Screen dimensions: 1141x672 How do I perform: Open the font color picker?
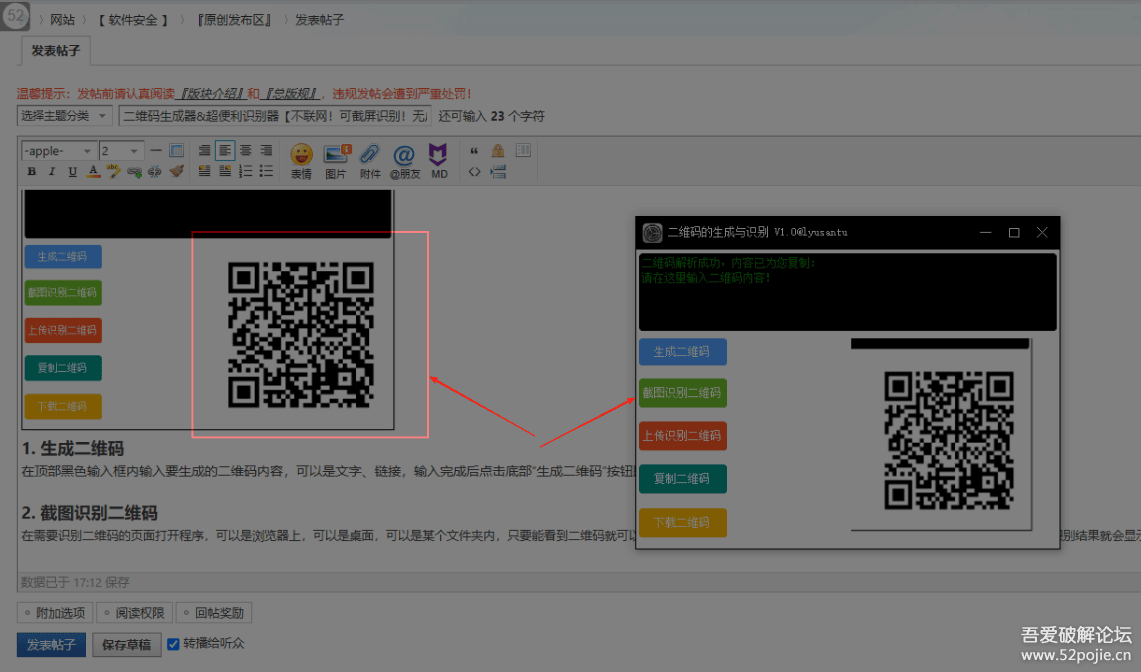pyautogui.click(x=93, y=172)
